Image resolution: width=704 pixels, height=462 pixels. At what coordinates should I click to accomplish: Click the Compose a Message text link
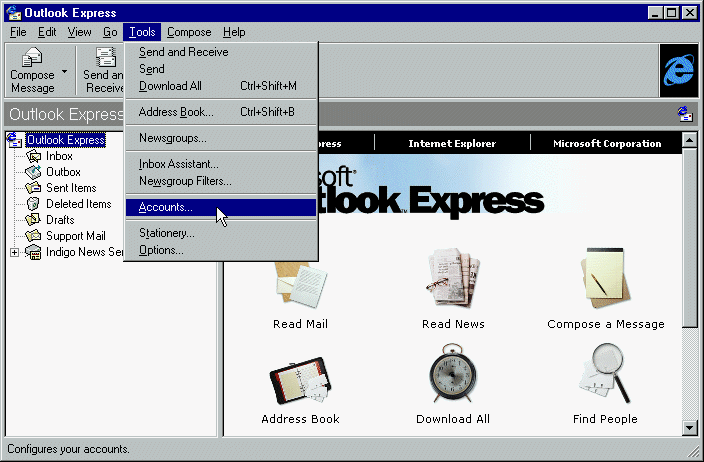pyautogui.click(x=606, y=324)
